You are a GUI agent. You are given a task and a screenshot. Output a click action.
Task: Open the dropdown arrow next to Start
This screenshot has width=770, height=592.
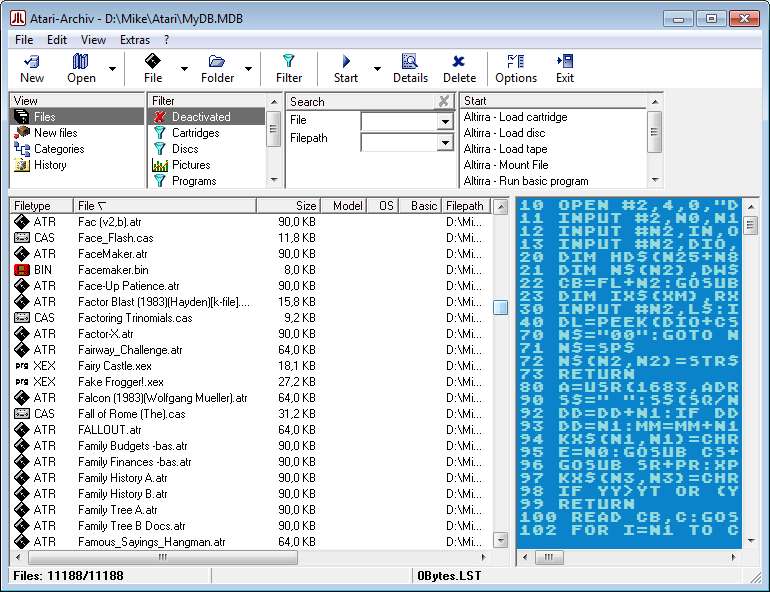pyautogui.click(x=377, y=69)
